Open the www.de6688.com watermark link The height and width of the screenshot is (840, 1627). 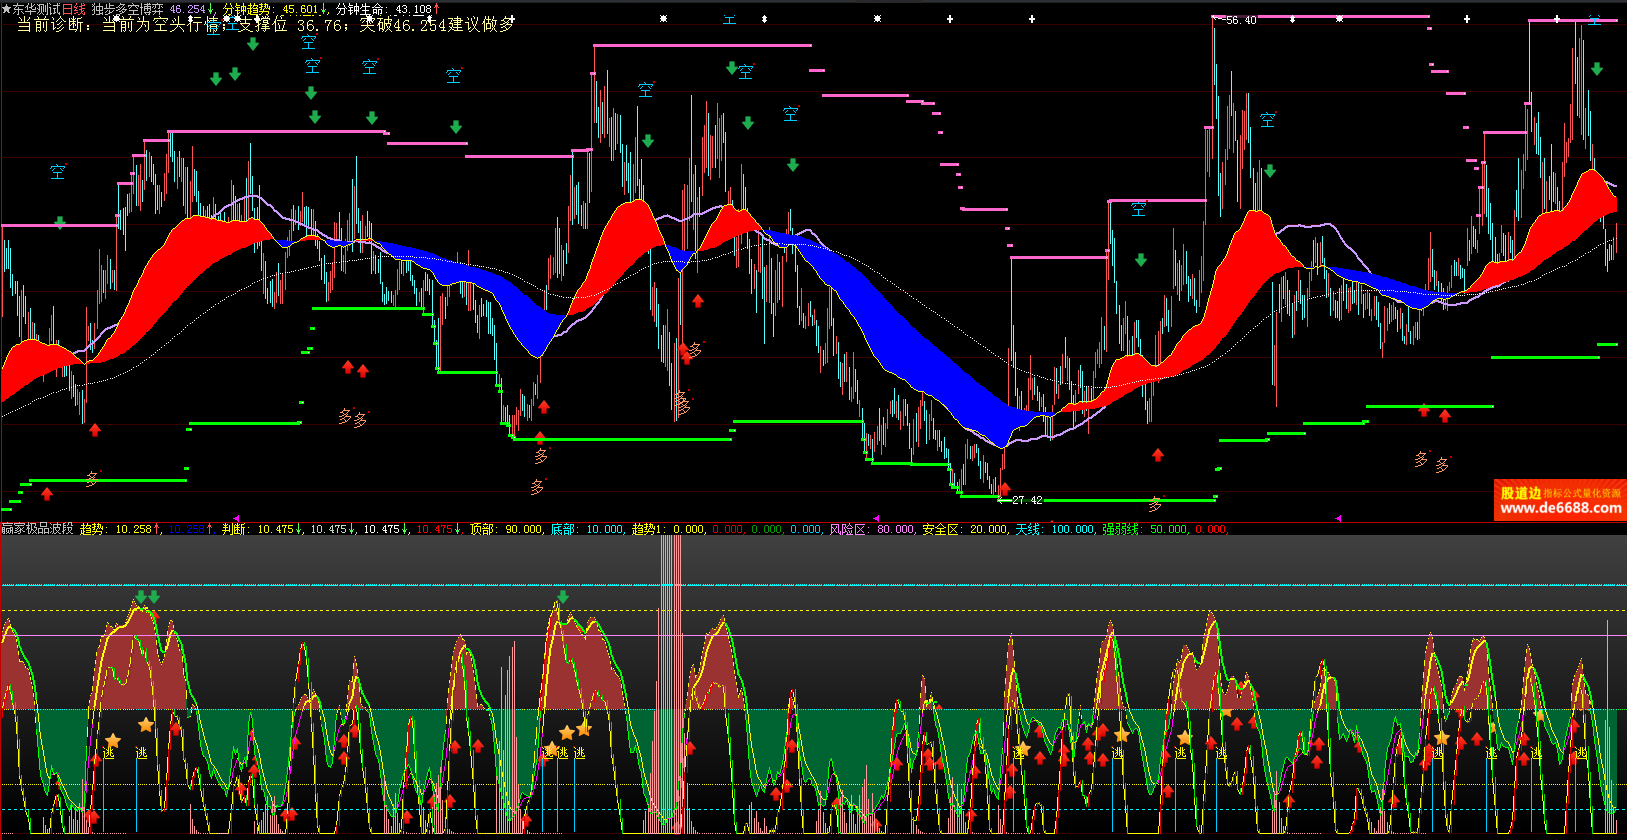pyautogui.click(x=1560, y=508)
